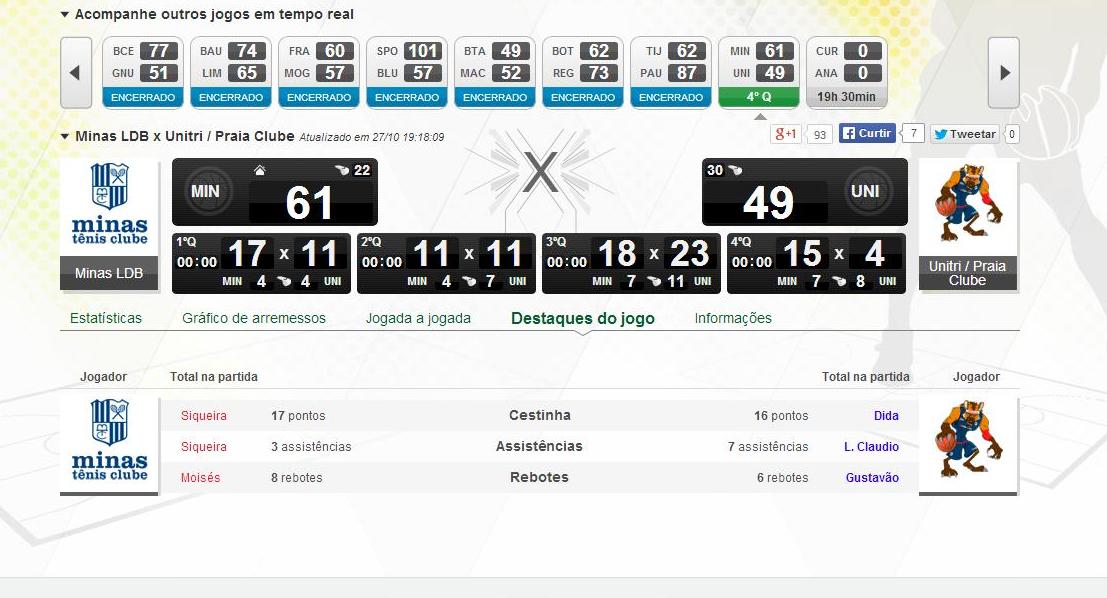Image resolution: width=1107 pixels, height=598 pixels.
Task: Click the Facebook Curtir like button
Action: 867,134
